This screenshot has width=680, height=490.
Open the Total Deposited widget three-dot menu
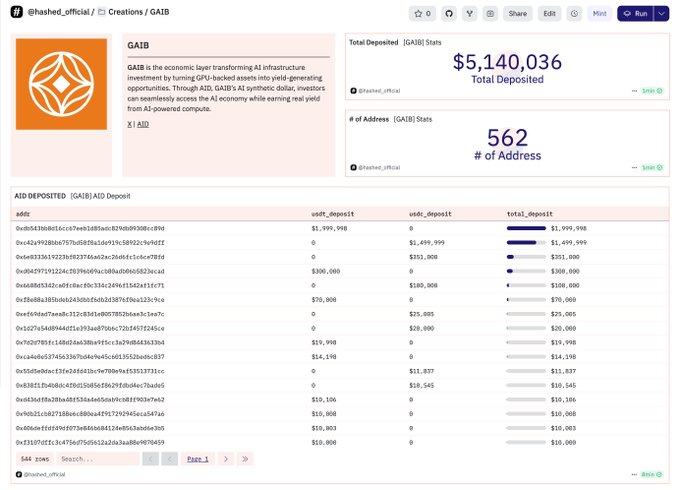click(x=634, y=90)
